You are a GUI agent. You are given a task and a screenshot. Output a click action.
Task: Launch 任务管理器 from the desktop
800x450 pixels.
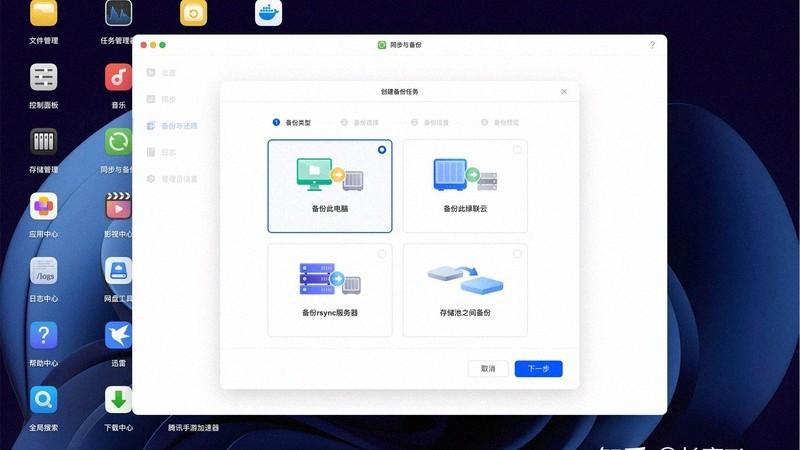pos(118,13)
